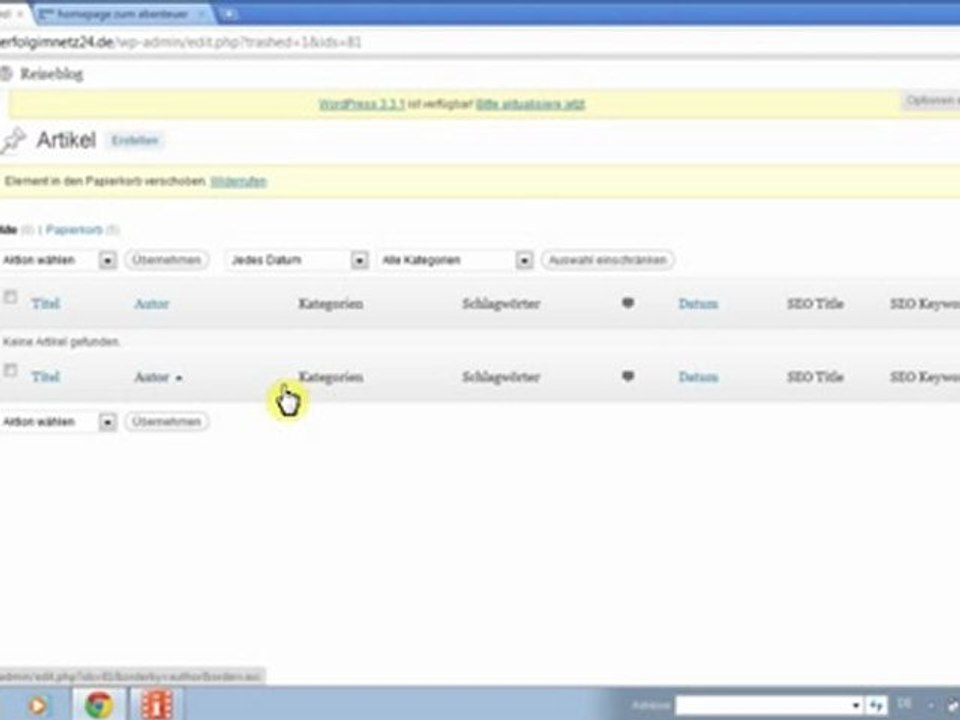The image size is (960, 720).
Task: Show the Papierkorb article list
Action: (74, 230)
